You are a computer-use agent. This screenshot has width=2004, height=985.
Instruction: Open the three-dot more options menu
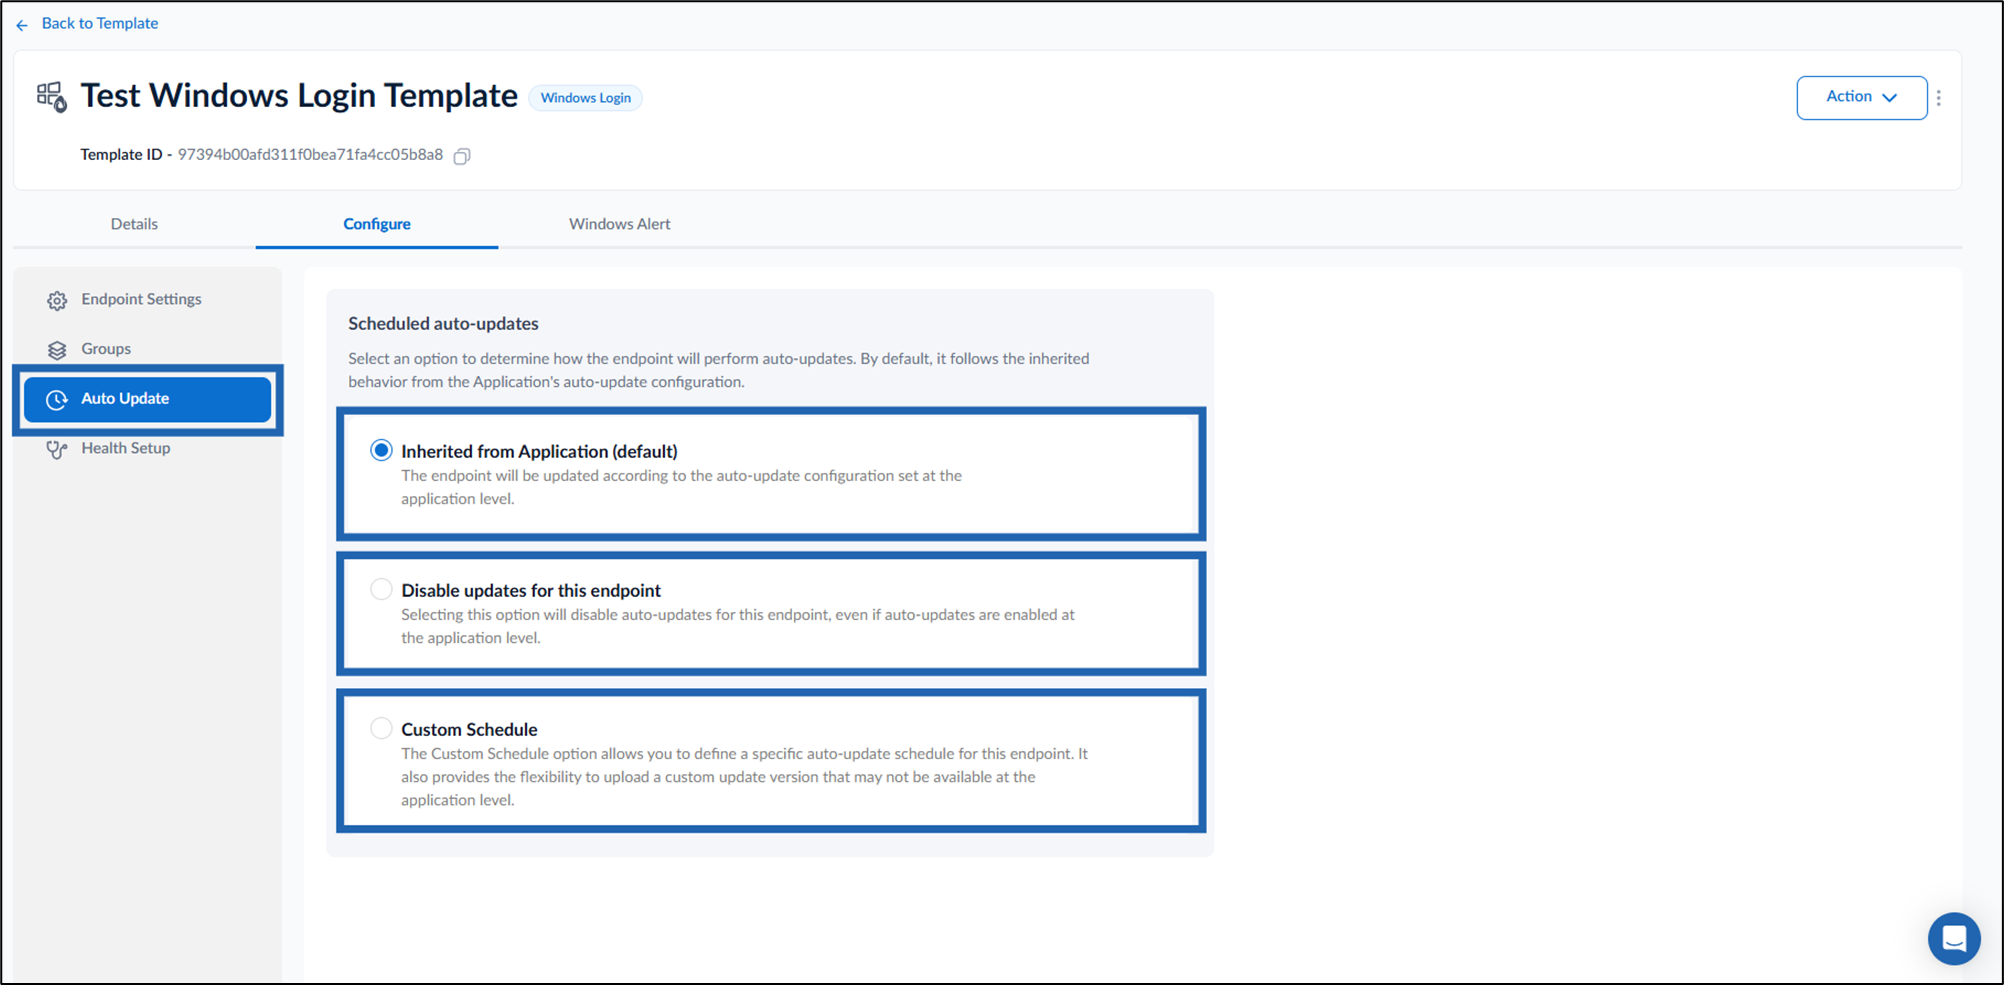pos(1939,98)
